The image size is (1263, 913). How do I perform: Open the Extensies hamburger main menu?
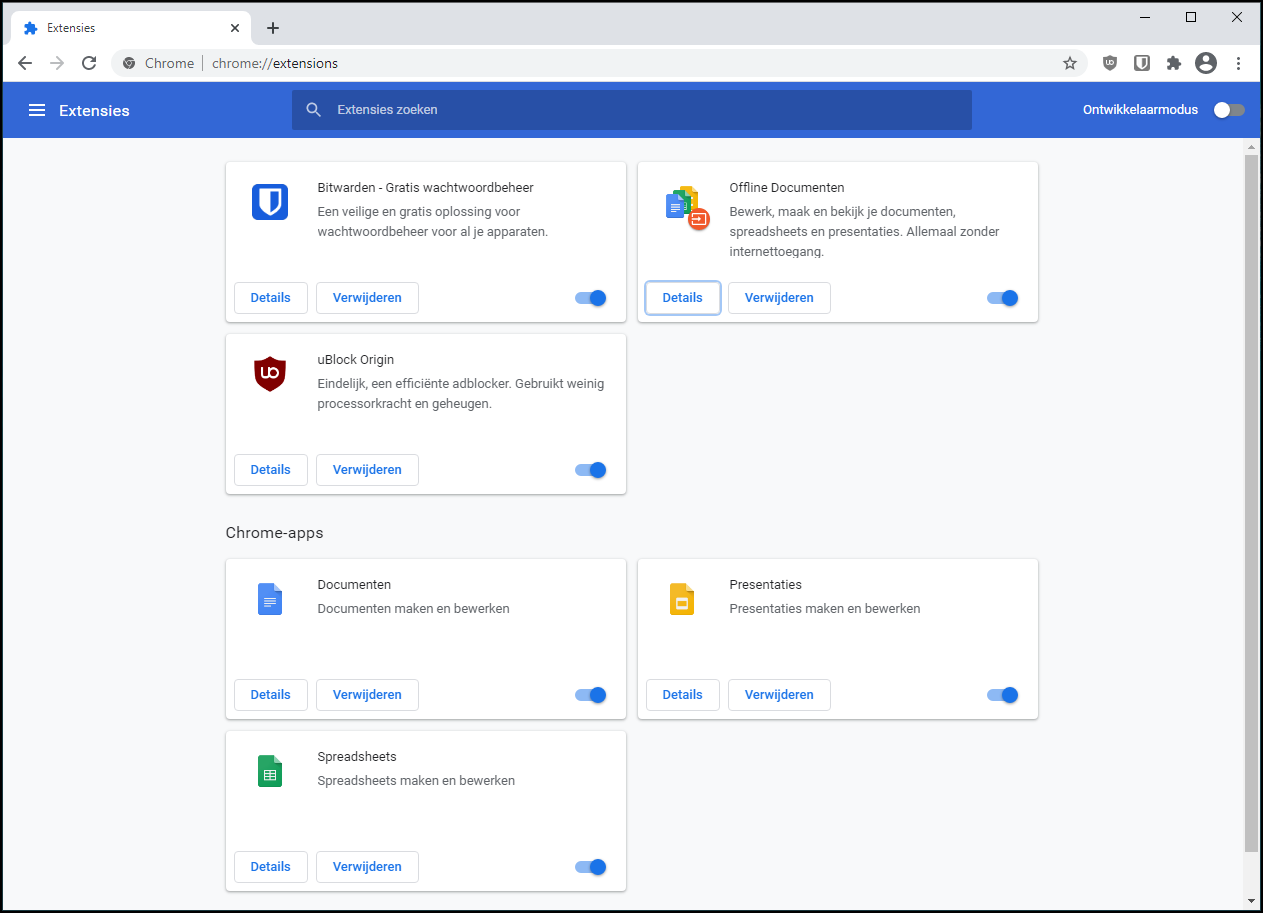(37, 110)
